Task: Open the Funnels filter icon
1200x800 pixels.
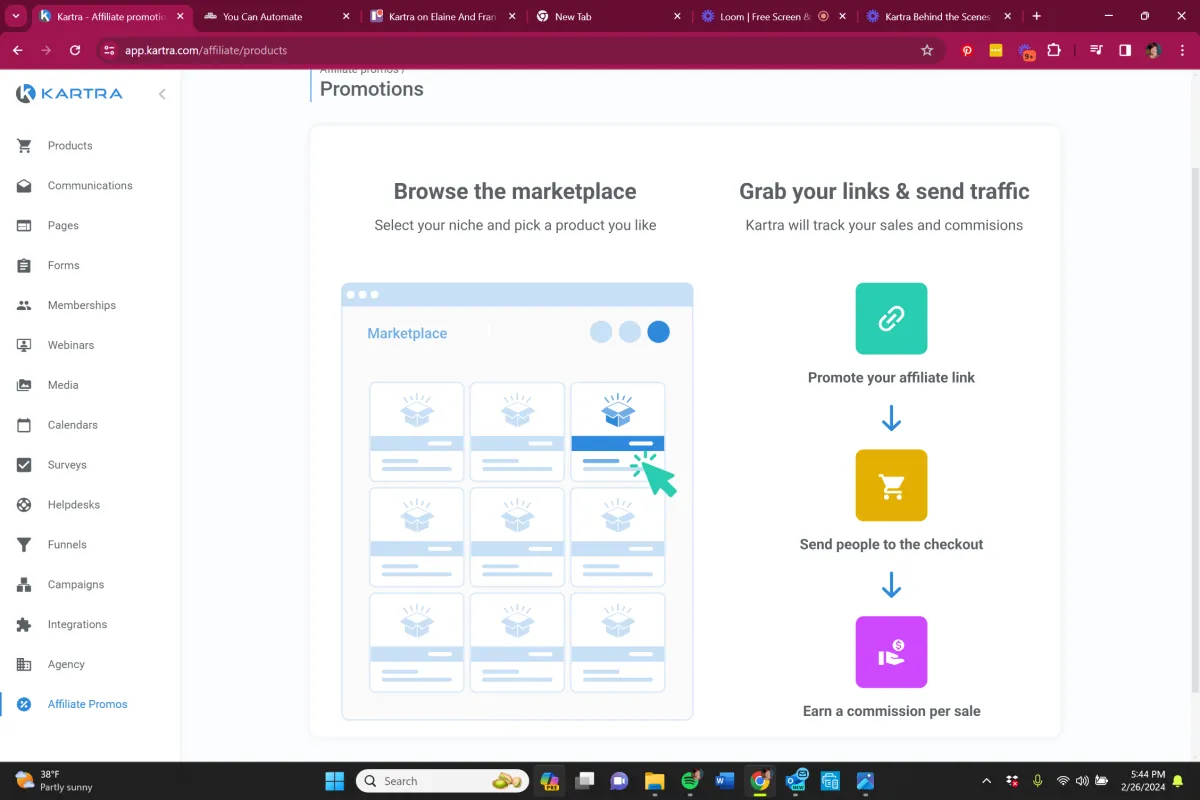Action: point(24,545)
